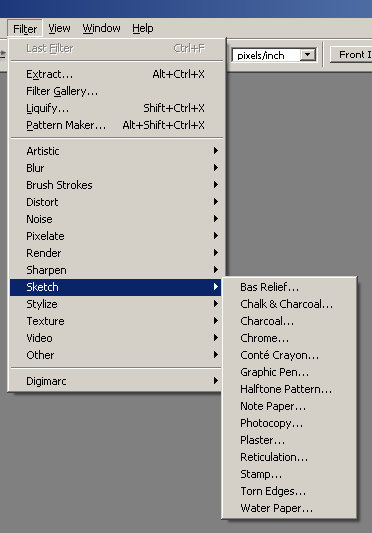Choose the Reticulation… filter

(289, 457)
